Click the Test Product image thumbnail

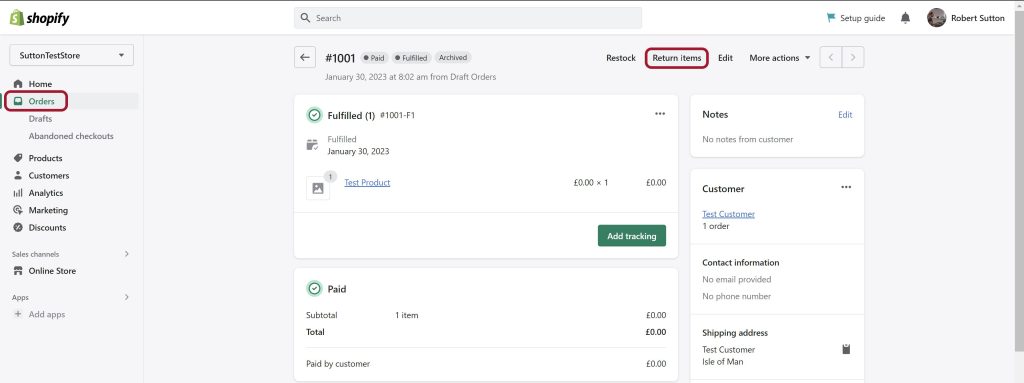pyautogui.click(x=318, y=188)
